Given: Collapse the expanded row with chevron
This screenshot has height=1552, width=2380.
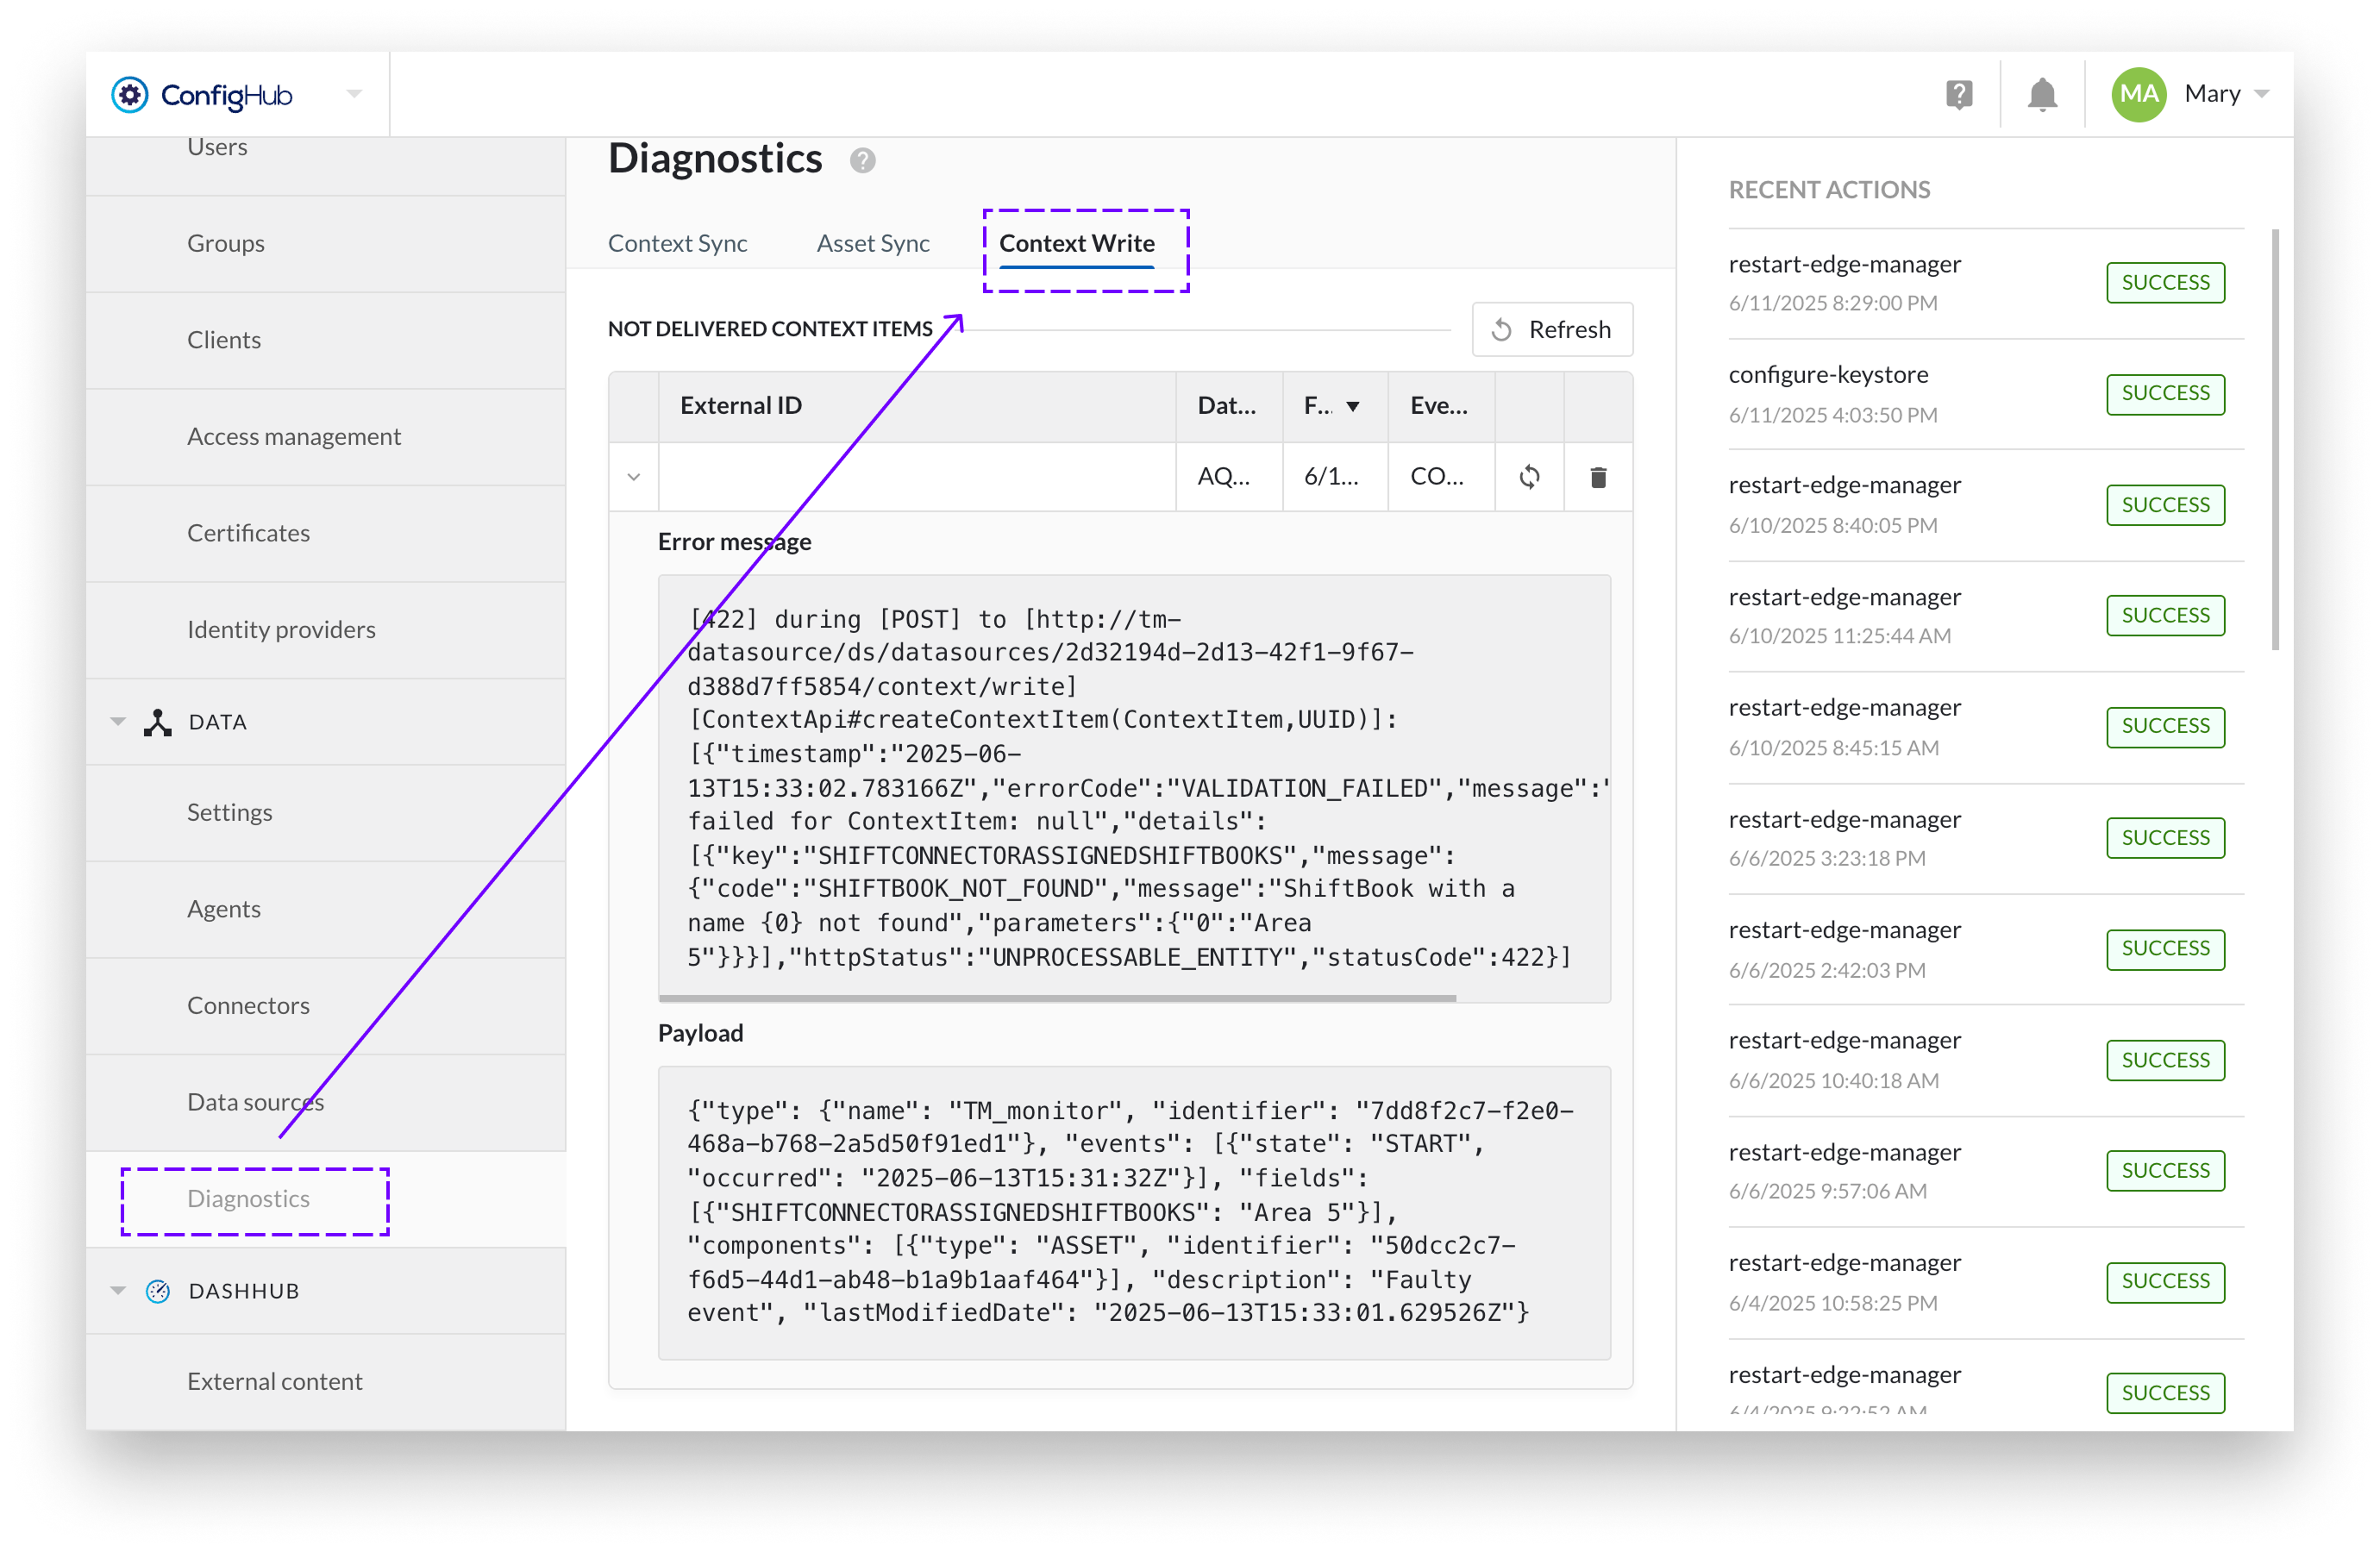Looking at the screenshot, I should (633, 477).
